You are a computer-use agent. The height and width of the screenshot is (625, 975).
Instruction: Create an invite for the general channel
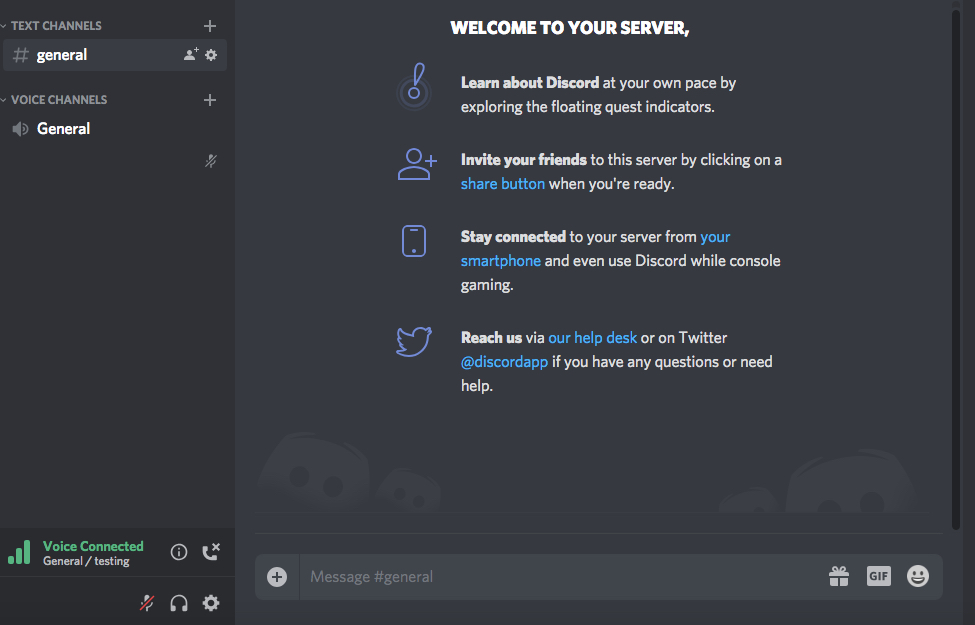tap(188, 55)
